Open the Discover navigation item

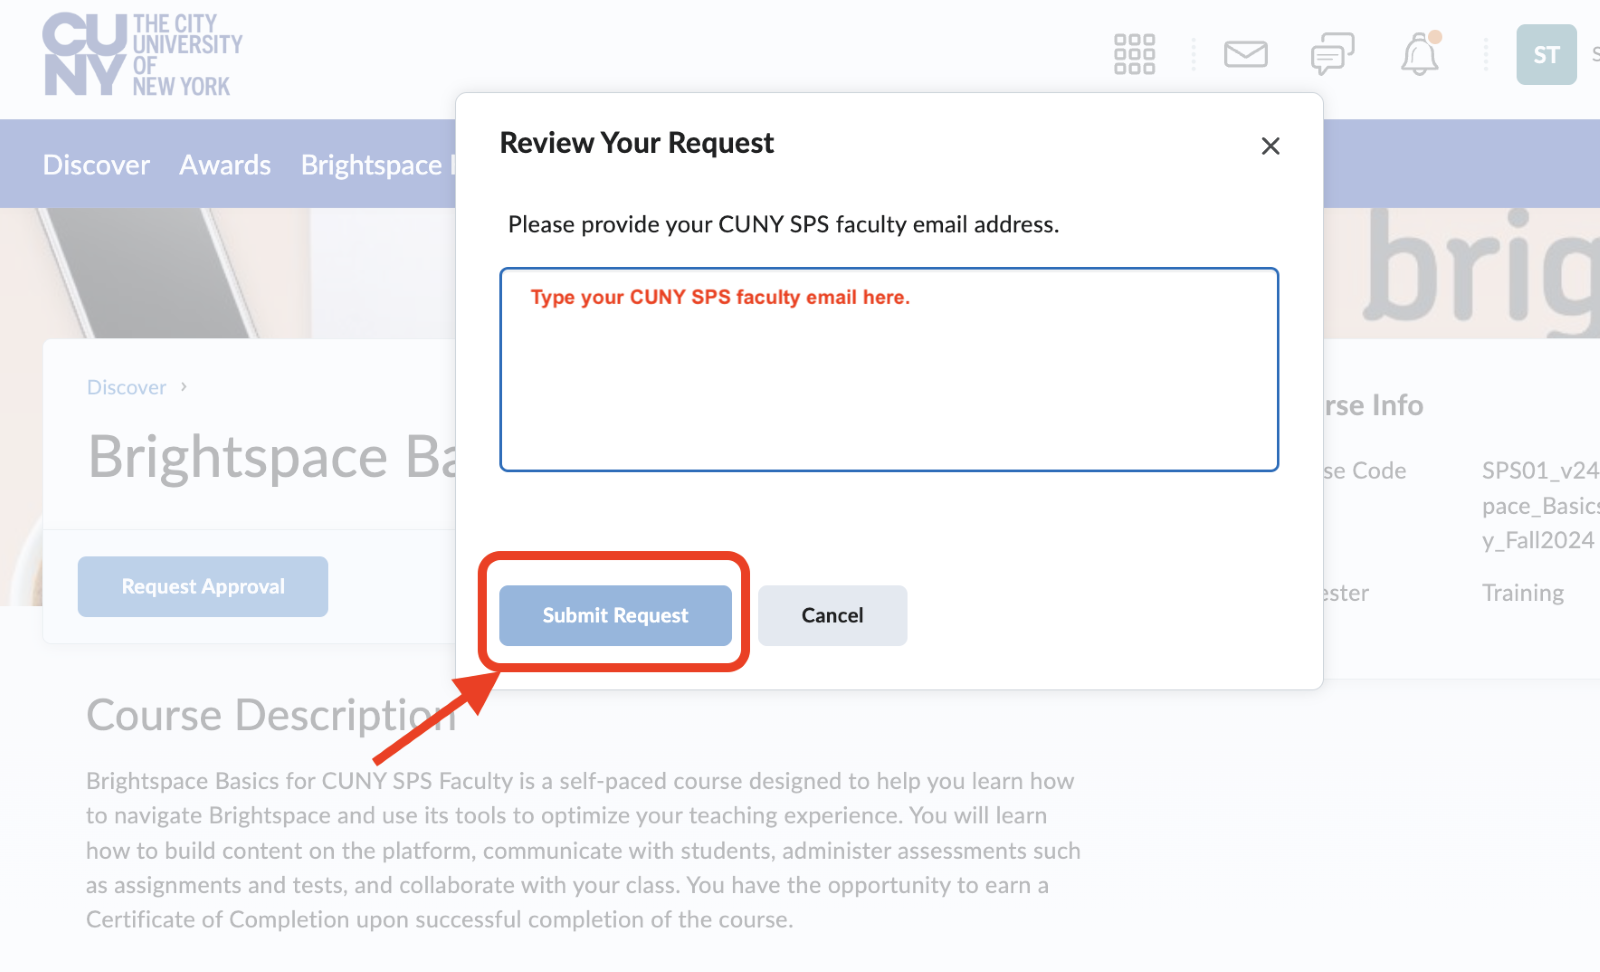coord(96,164)
